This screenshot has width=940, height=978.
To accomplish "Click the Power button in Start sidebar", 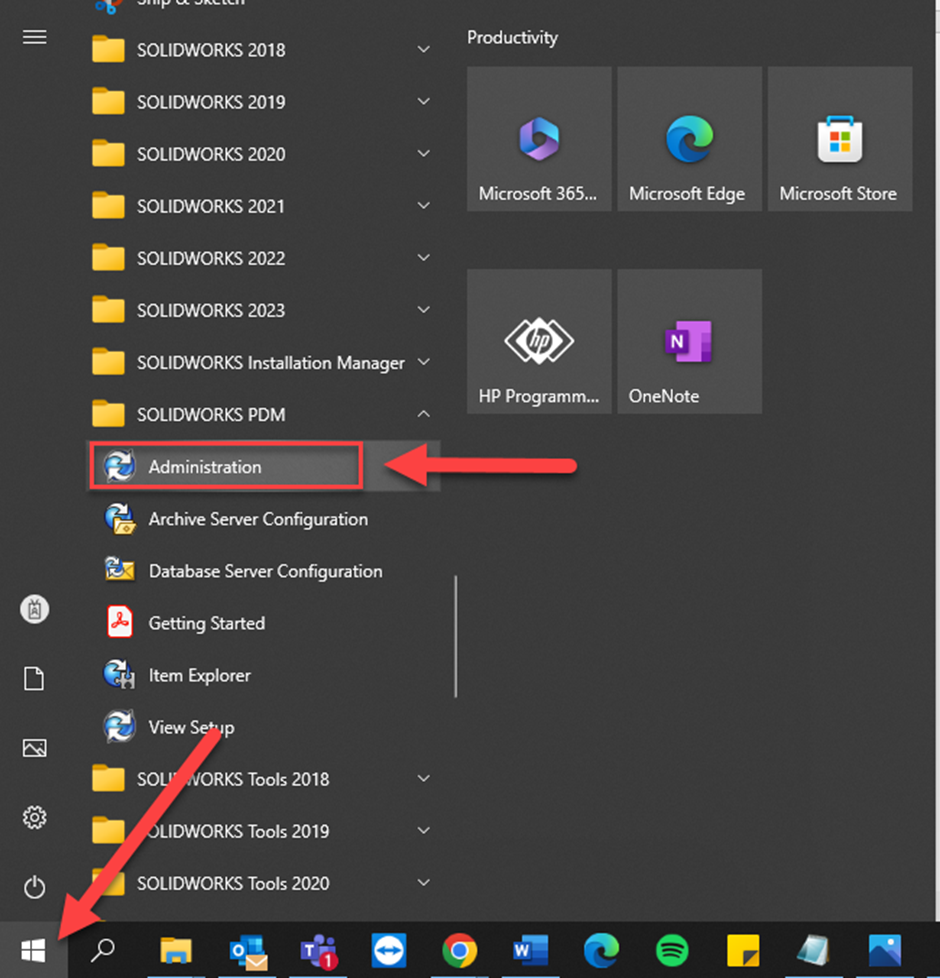I will tap(34, 887).
